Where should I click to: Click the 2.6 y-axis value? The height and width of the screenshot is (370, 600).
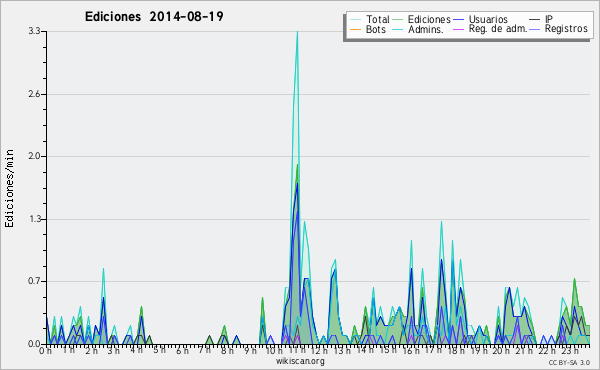tap(34, 94)
